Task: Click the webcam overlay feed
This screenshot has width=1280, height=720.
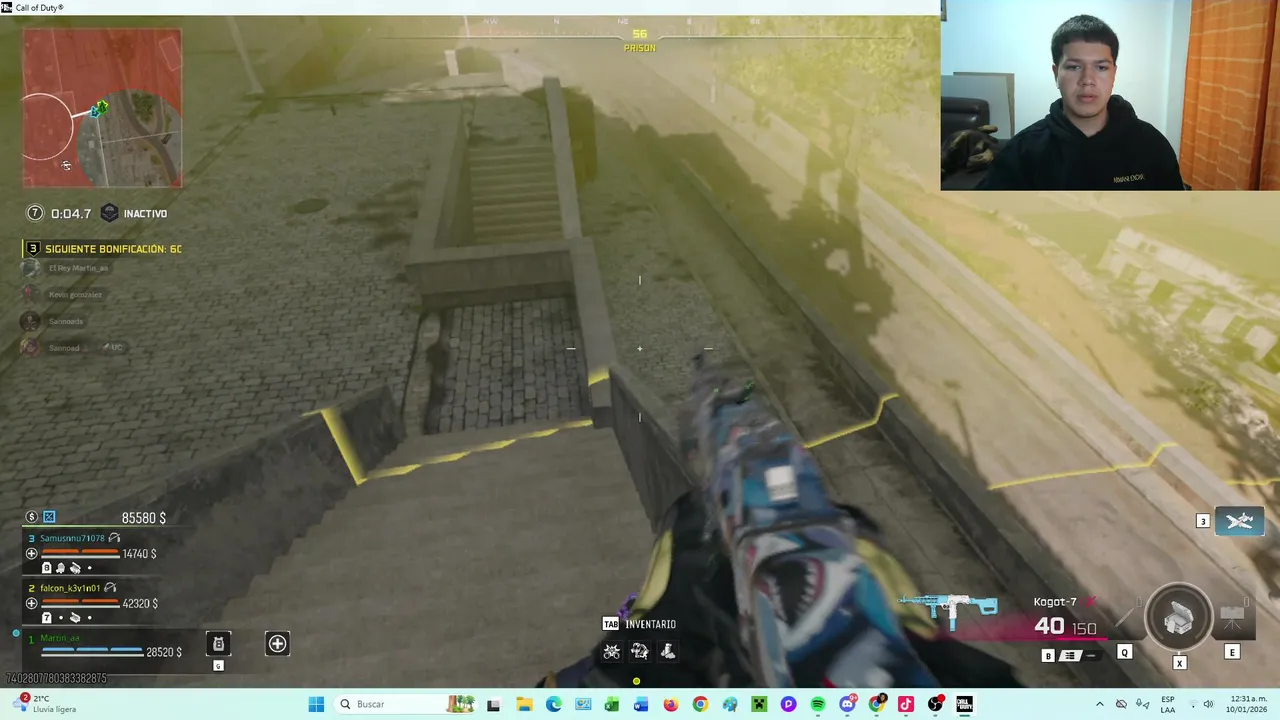Action: 1110,95
